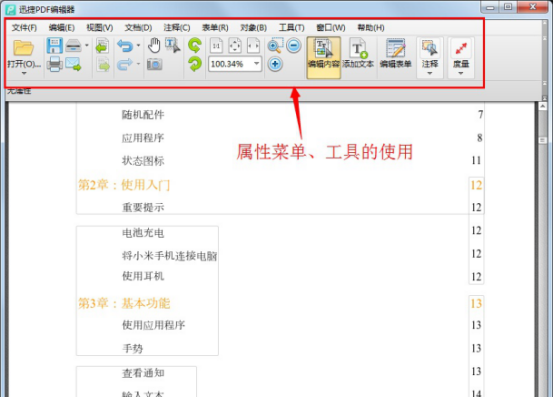
Task: Expand the undo history dropdown arrow
Action: [138, 46]
